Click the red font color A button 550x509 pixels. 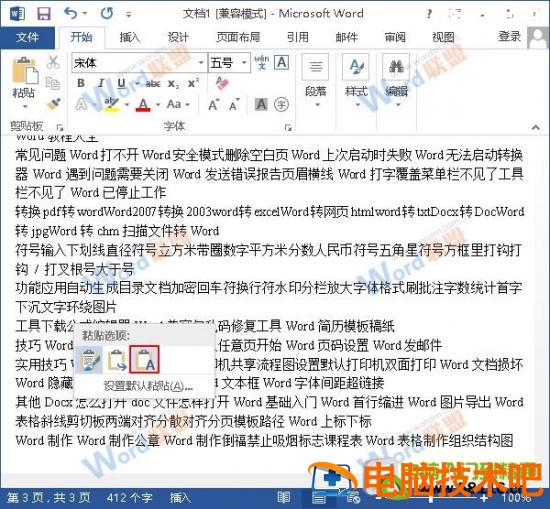pos(143,105)
